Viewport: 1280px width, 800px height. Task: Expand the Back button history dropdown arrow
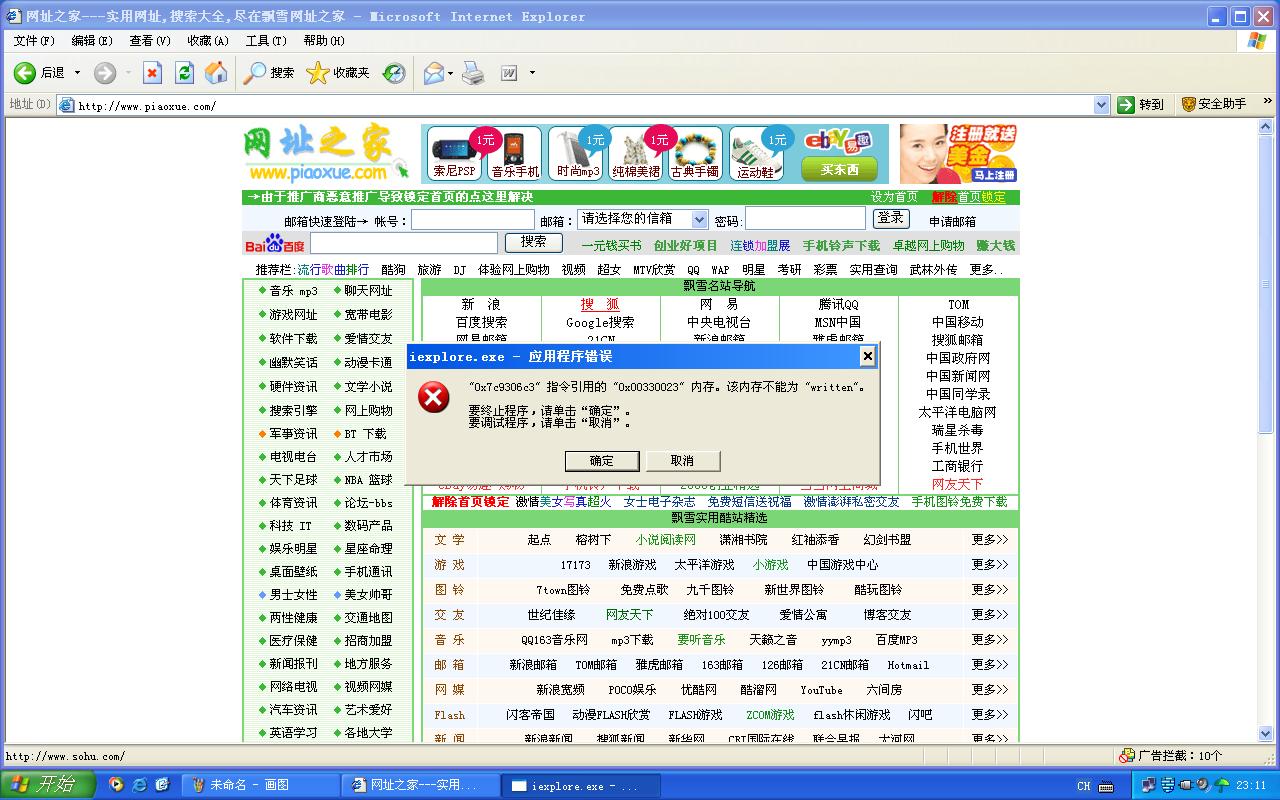(77, 73)
